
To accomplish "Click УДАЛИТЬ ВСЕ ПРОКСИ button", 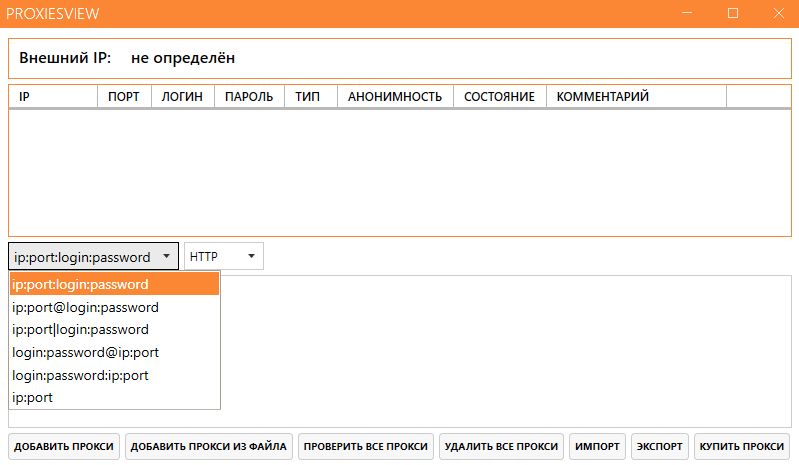I will [501, 447].
